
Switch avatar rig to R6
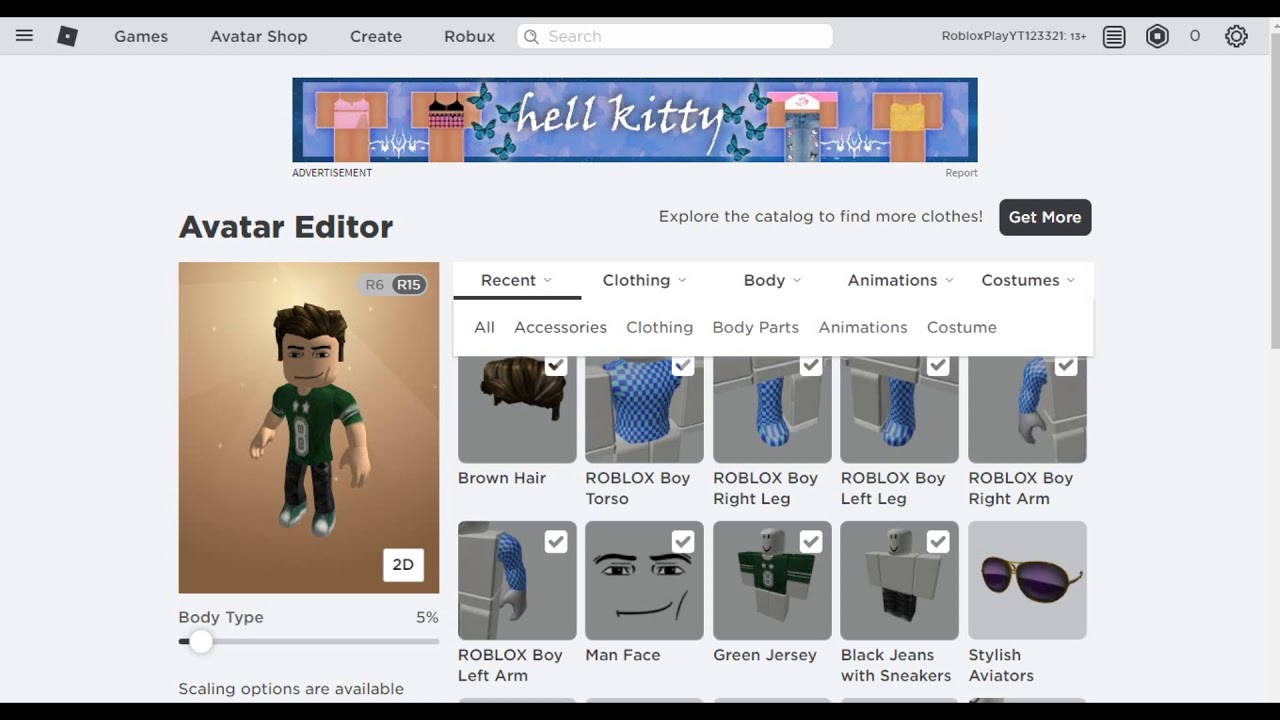click(374, 285)
